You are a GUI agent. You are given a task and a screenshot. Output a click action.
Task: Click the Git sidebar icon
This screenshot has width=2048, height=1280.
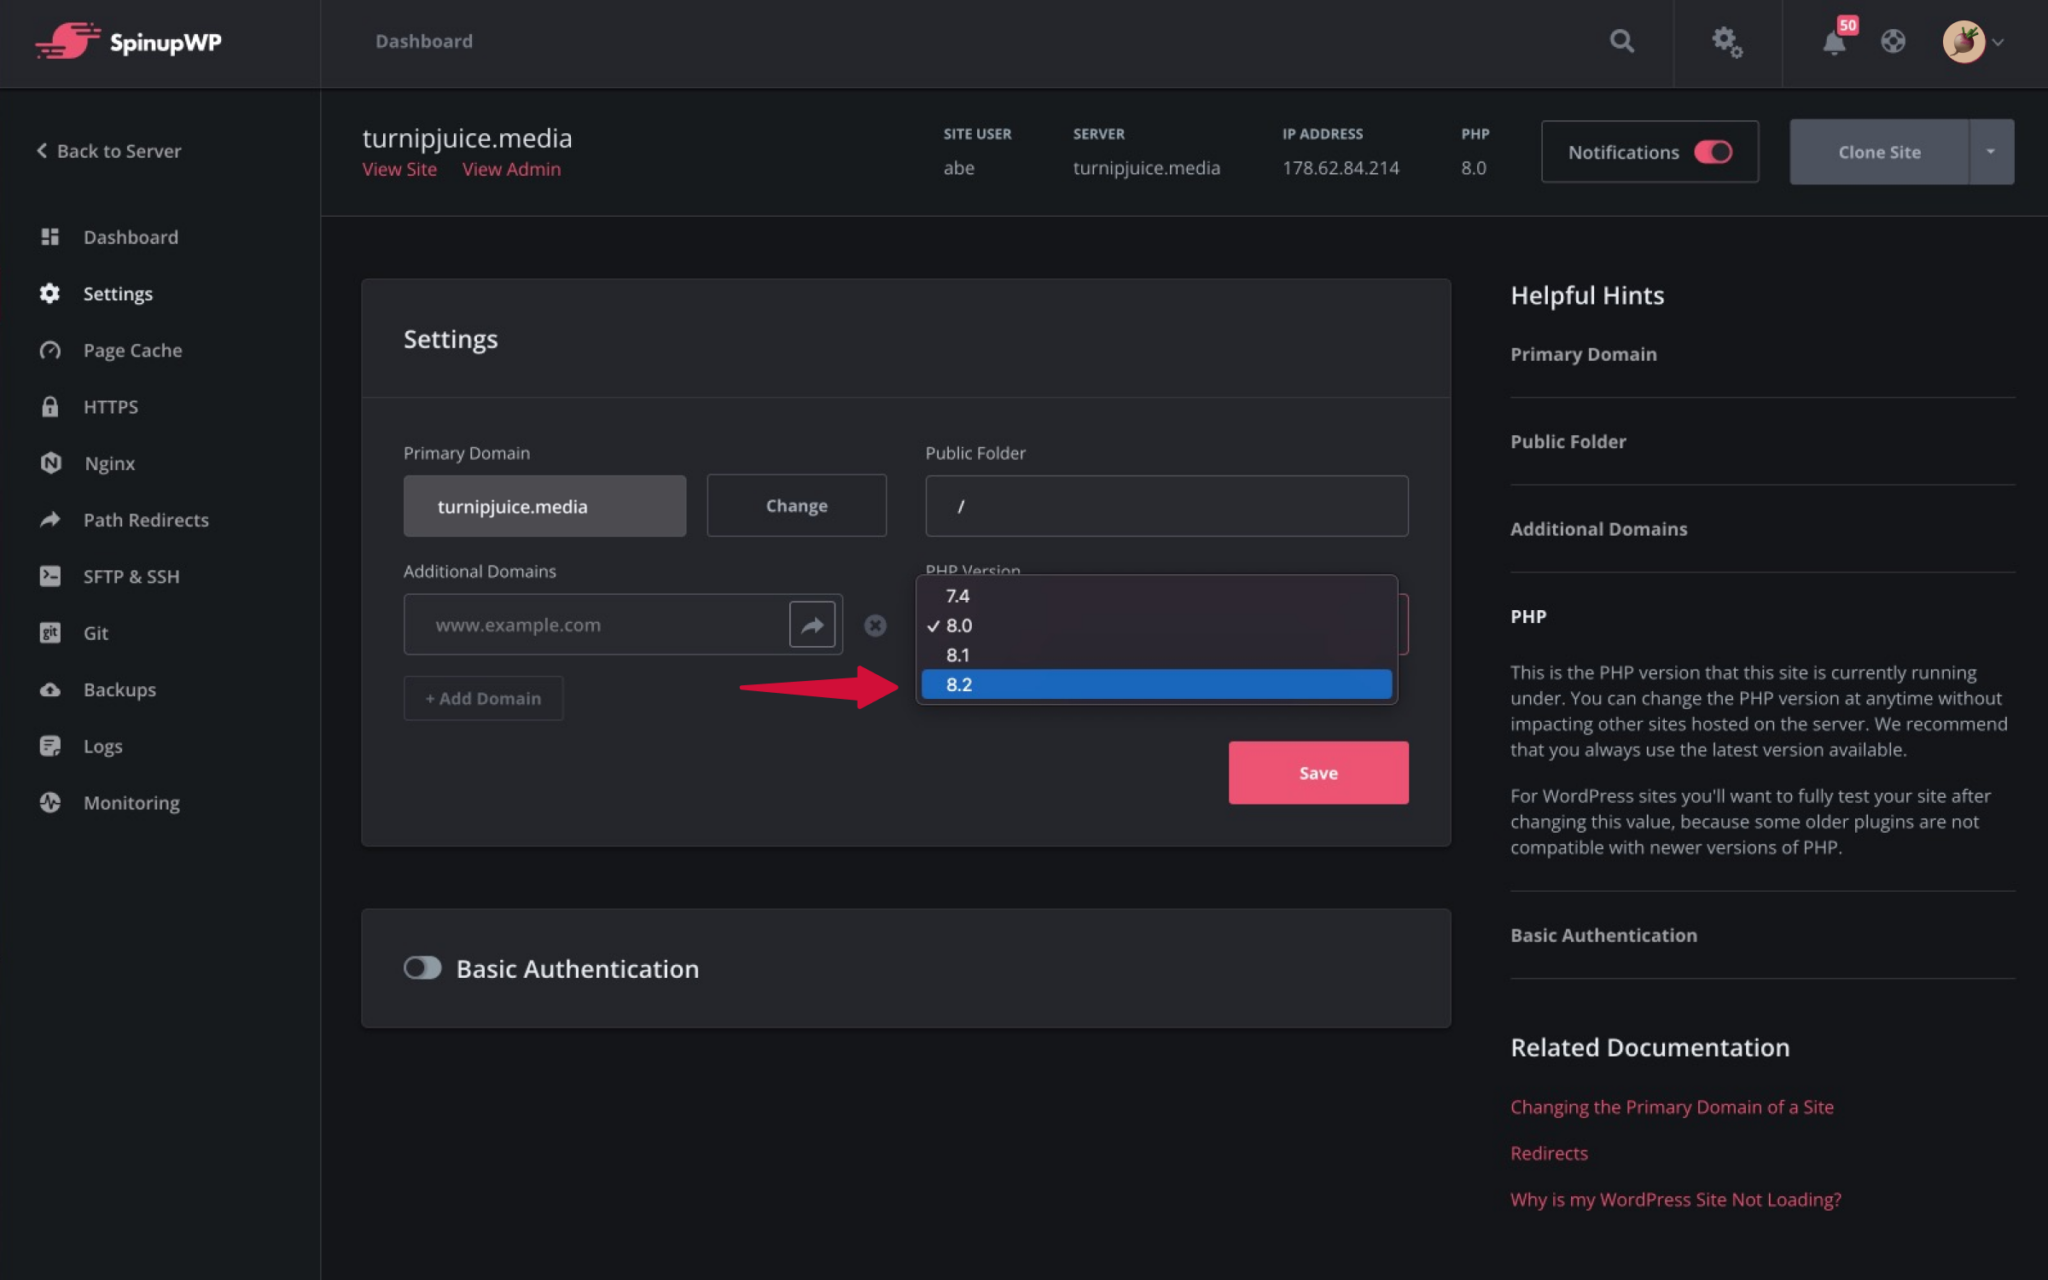(50, 633)
